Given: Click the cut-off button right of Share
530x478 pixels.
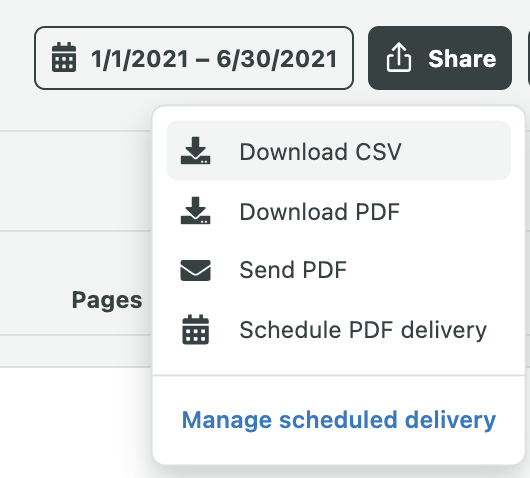Looking at the screenshot, I should (x=529, y=58).
